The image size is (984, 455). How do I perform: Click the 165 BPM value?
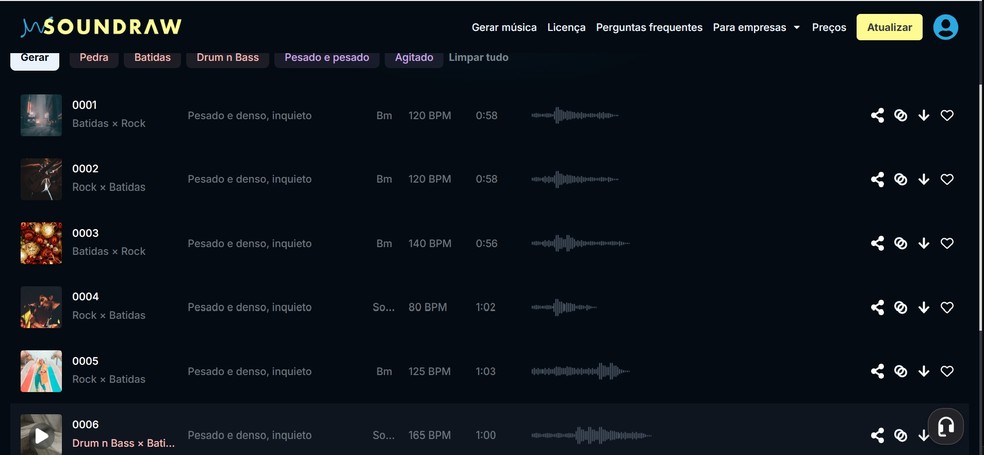click(x=430, y=435)
